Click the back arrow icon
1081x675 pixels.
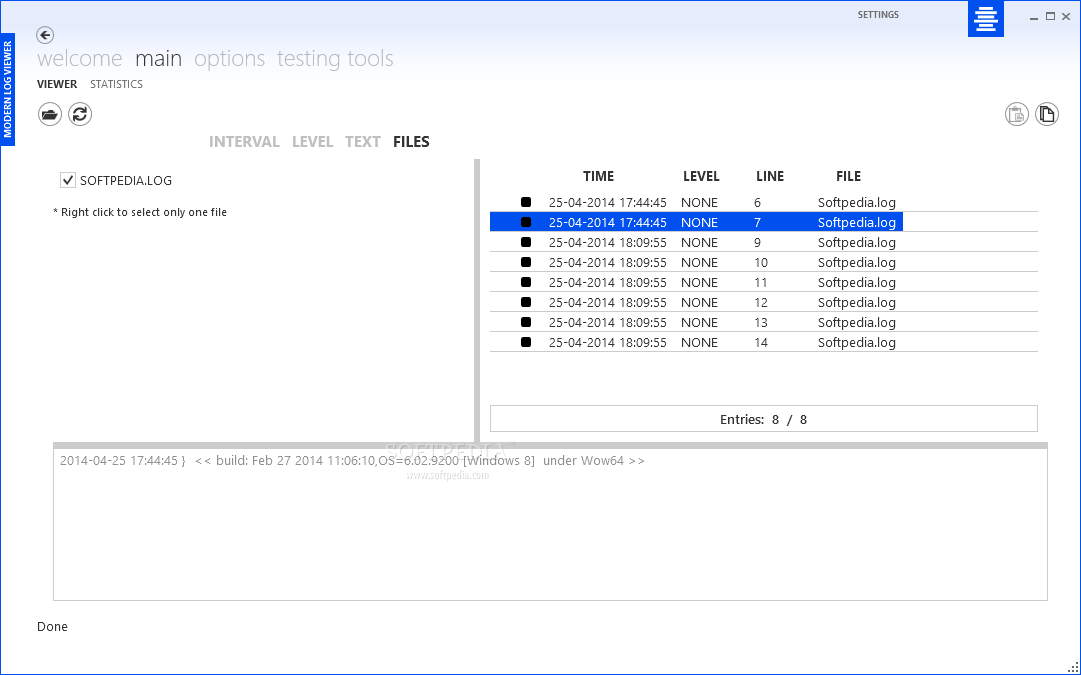click(x=45, y=34)
